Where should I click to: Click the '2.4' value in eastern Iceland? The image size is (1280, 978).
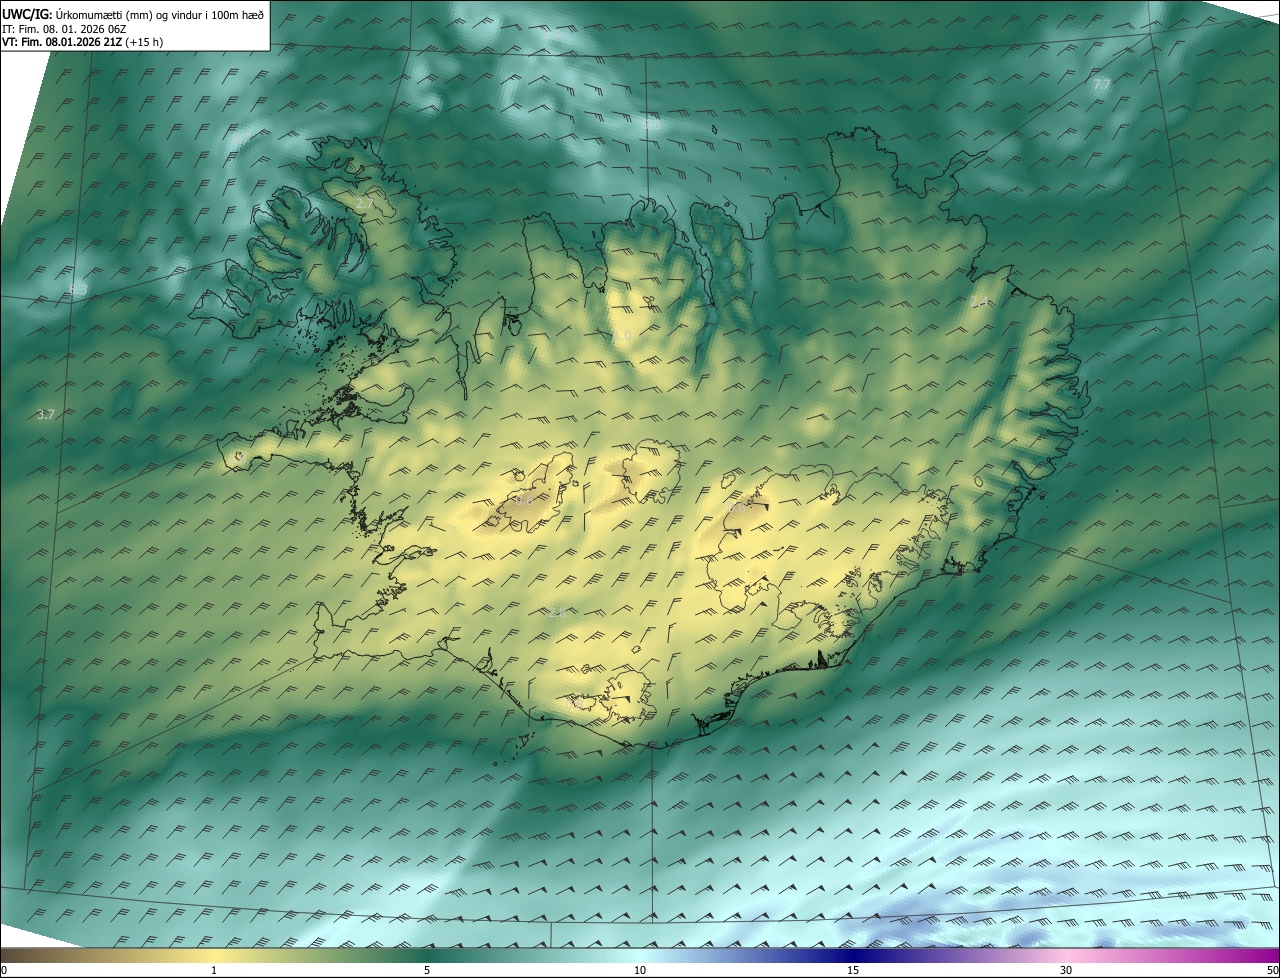980,301
